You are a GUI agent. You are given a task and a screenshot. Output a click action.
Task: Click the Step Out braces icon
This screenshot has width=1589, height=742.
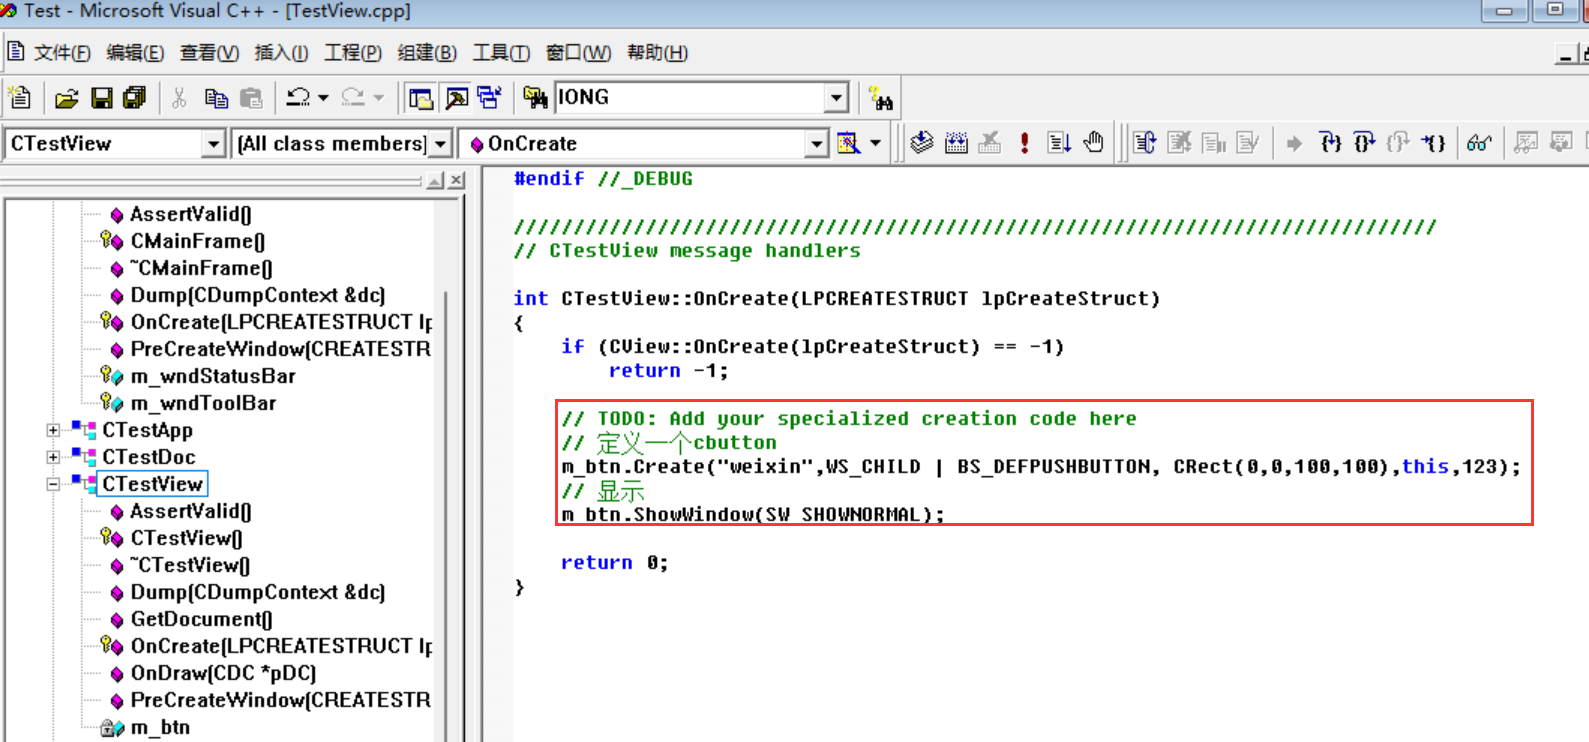[1399, 143]
